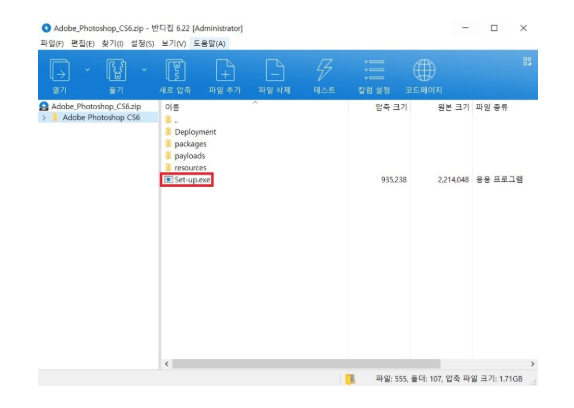Select the Deployment folder
574x408 pixels.
195,132
